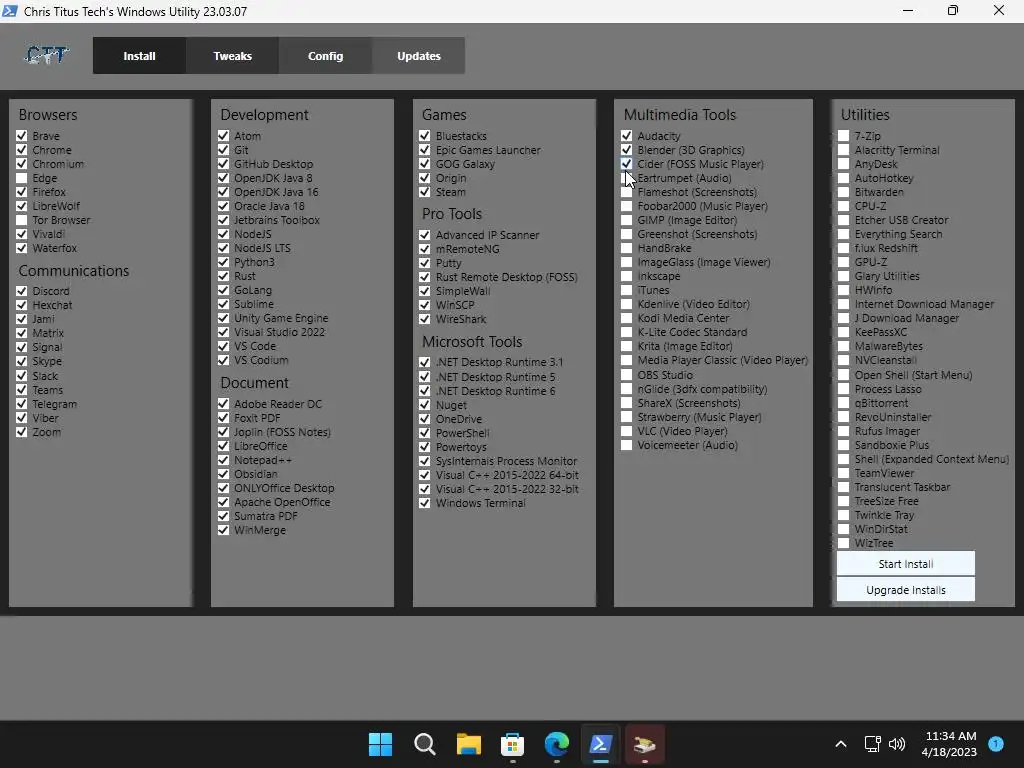The image size is (1024, 768).
Task: Uncheck the Telegram checkbox
Action: [x=22, y=404]
